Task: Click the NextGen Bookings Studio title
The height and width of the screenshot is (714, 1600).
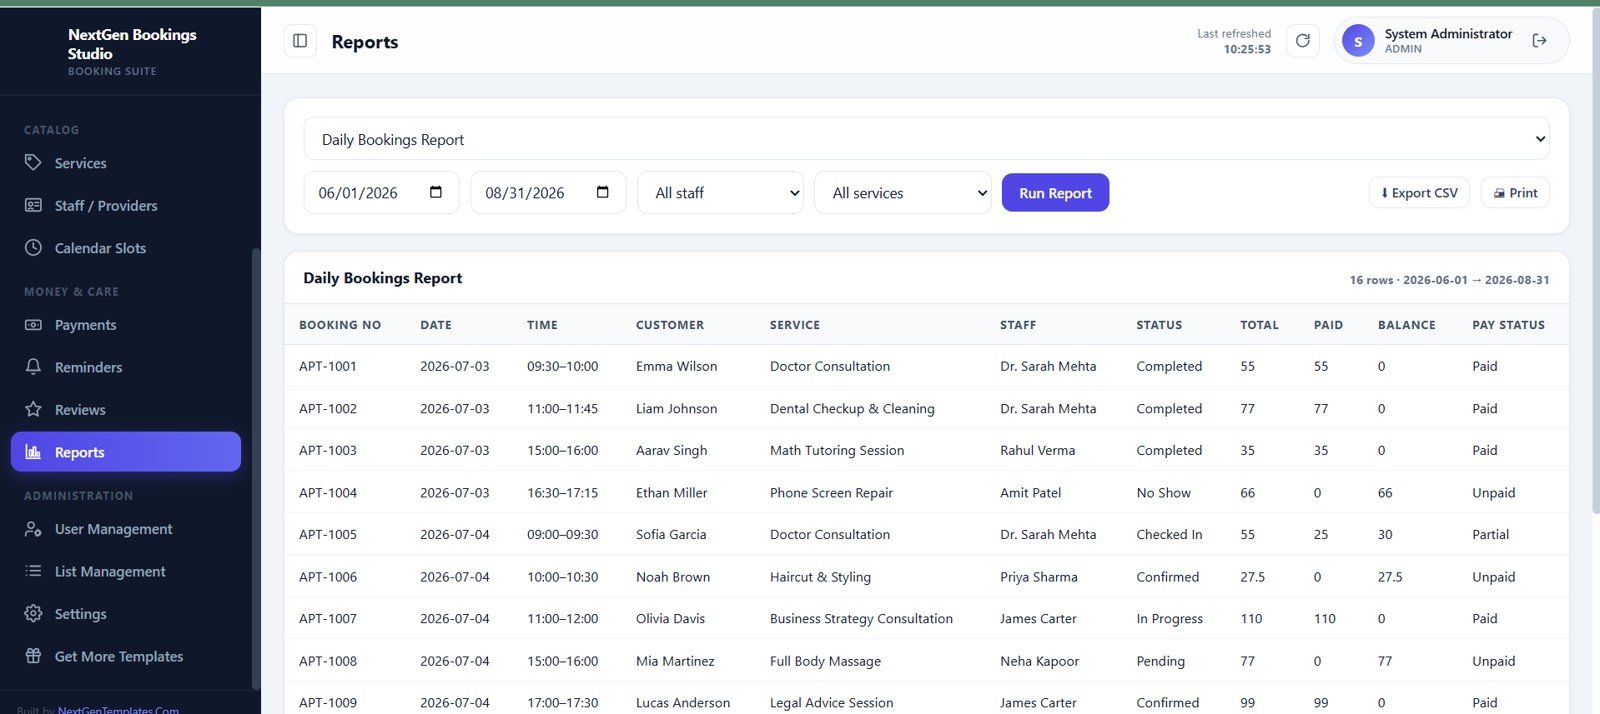Action: pos(132,44)
